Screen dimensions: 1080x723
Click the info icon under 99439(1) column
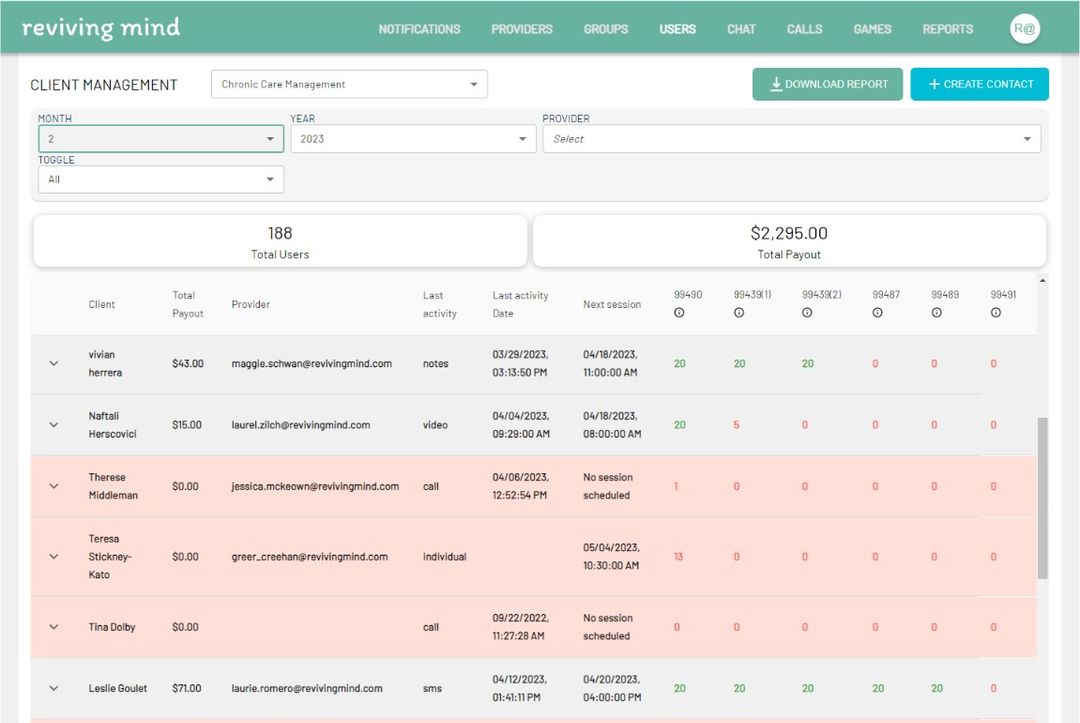[x=739, y=313]
